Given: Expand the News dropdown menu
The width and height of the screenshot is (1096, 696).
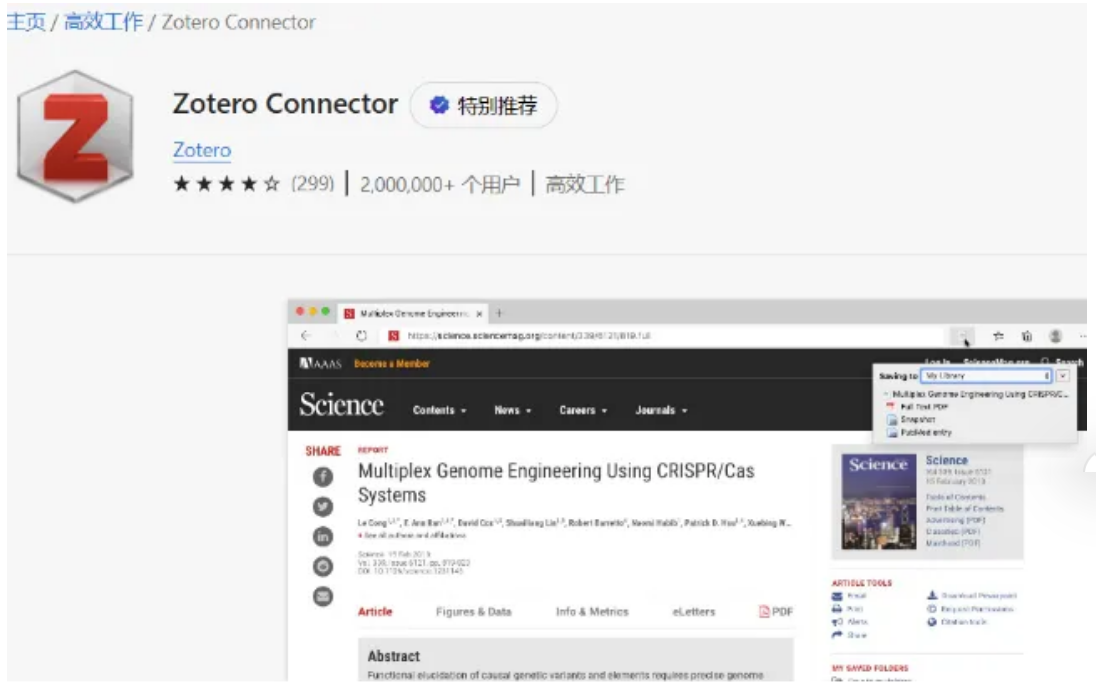Looking at the screenshot, I should (512, 410).
